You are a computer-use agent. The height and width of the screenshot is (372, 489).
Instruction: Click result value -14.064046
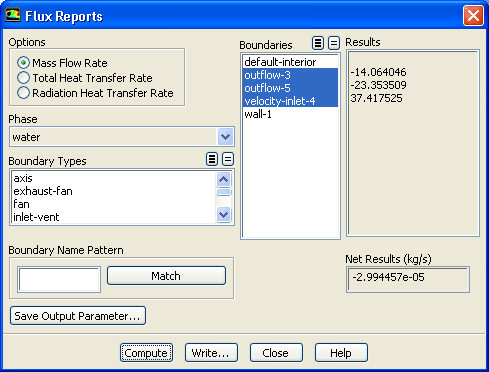(x=378, y=72)
